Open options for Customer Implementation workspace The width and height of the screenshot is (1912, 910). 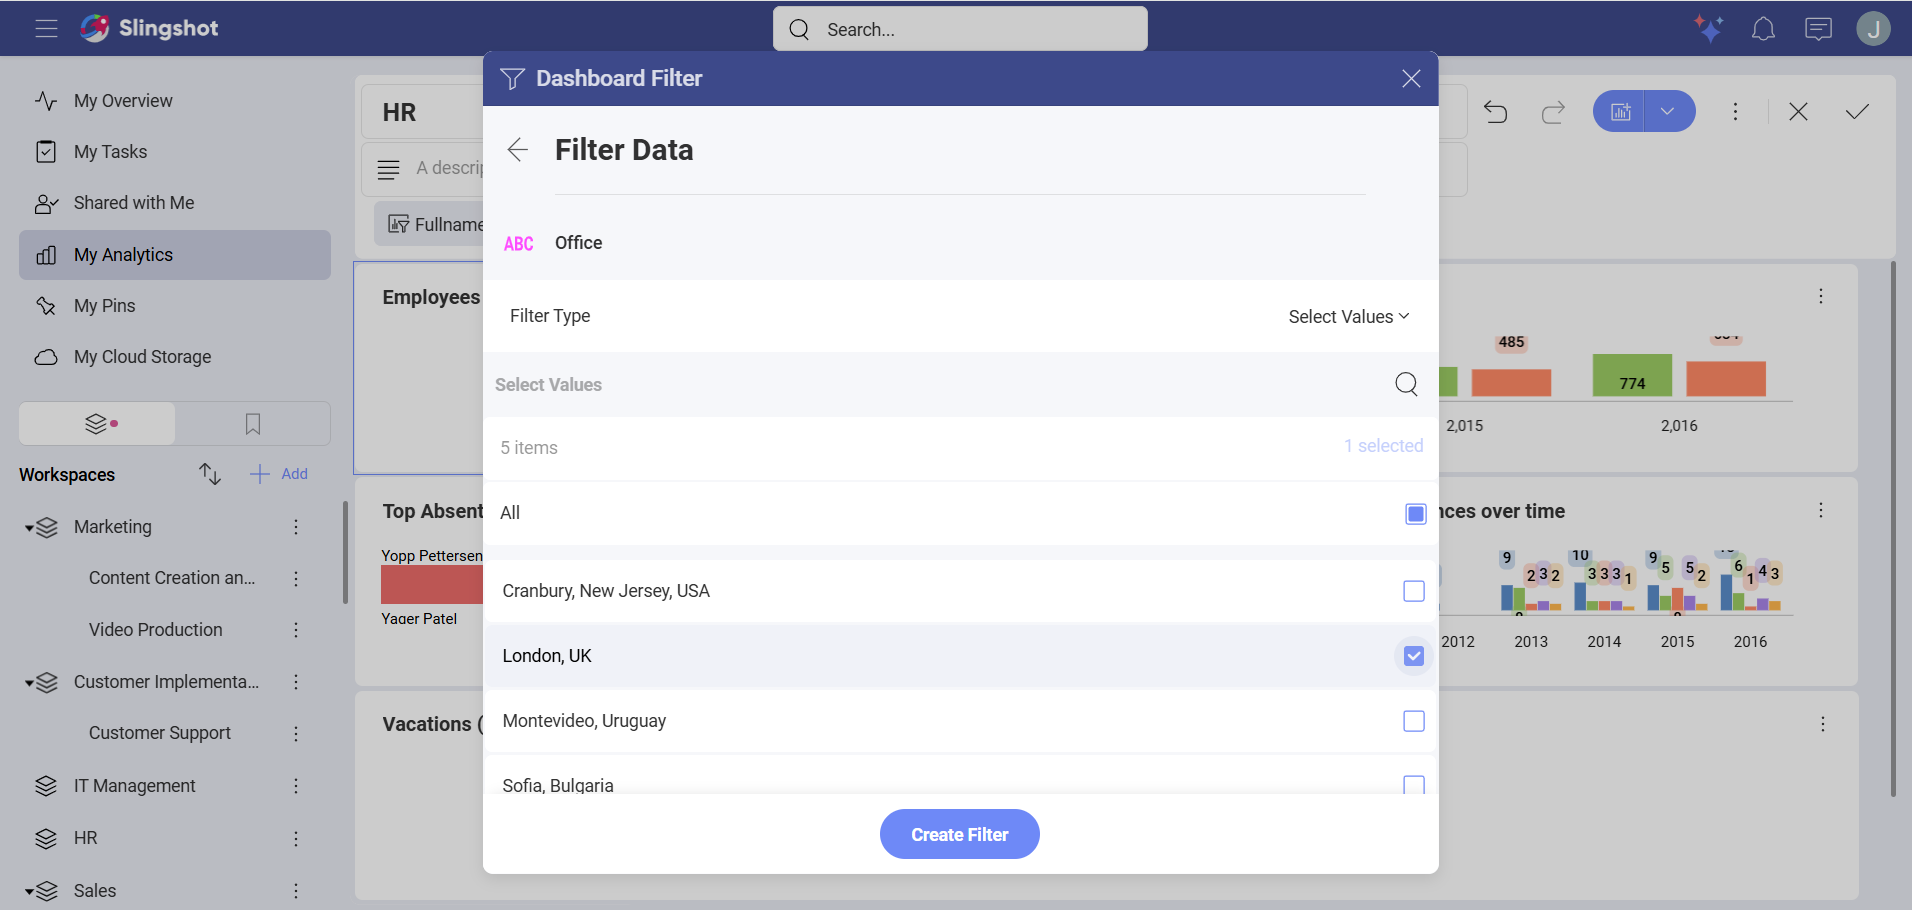coord(296,682)
